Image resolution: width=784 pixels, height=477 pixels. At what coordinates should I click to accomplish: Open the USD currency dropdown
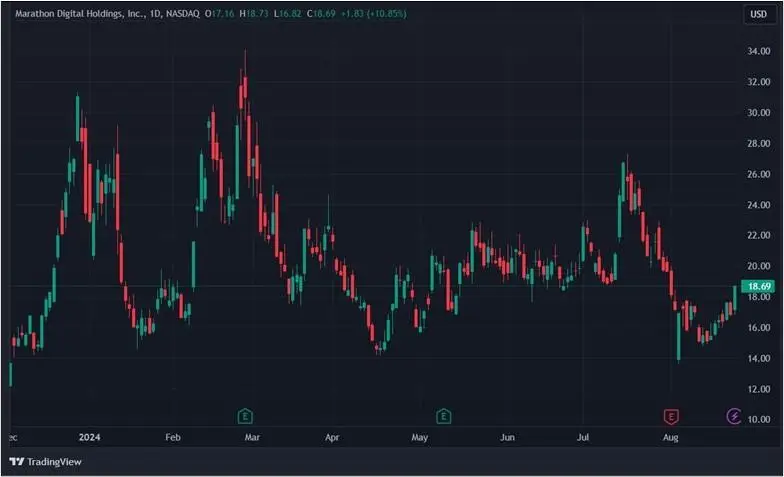pos(759,14)
